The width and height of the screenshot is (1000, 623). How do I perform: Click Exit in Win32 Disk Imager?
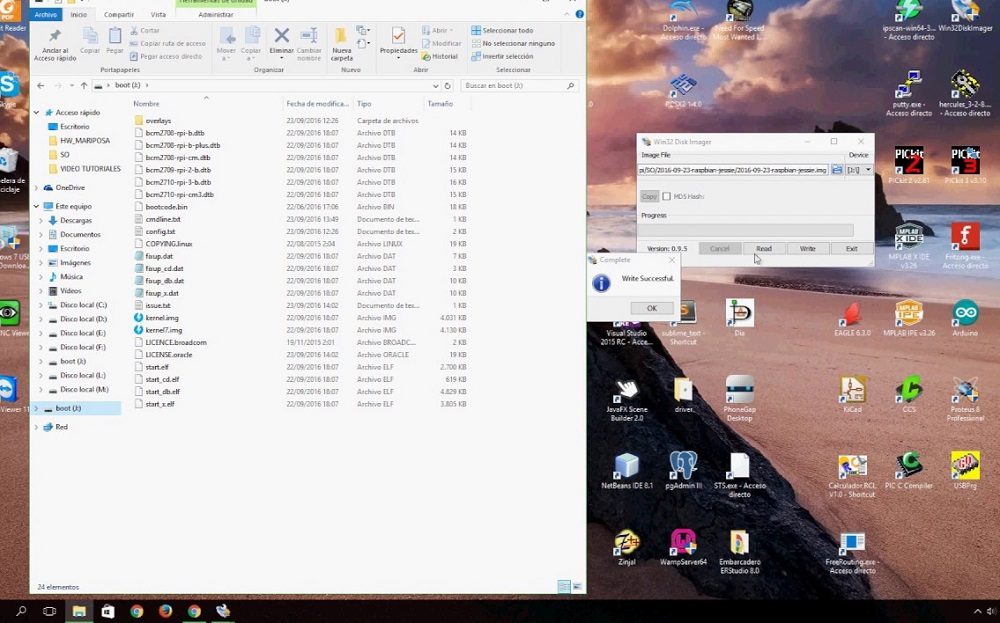tap(851, 249)
